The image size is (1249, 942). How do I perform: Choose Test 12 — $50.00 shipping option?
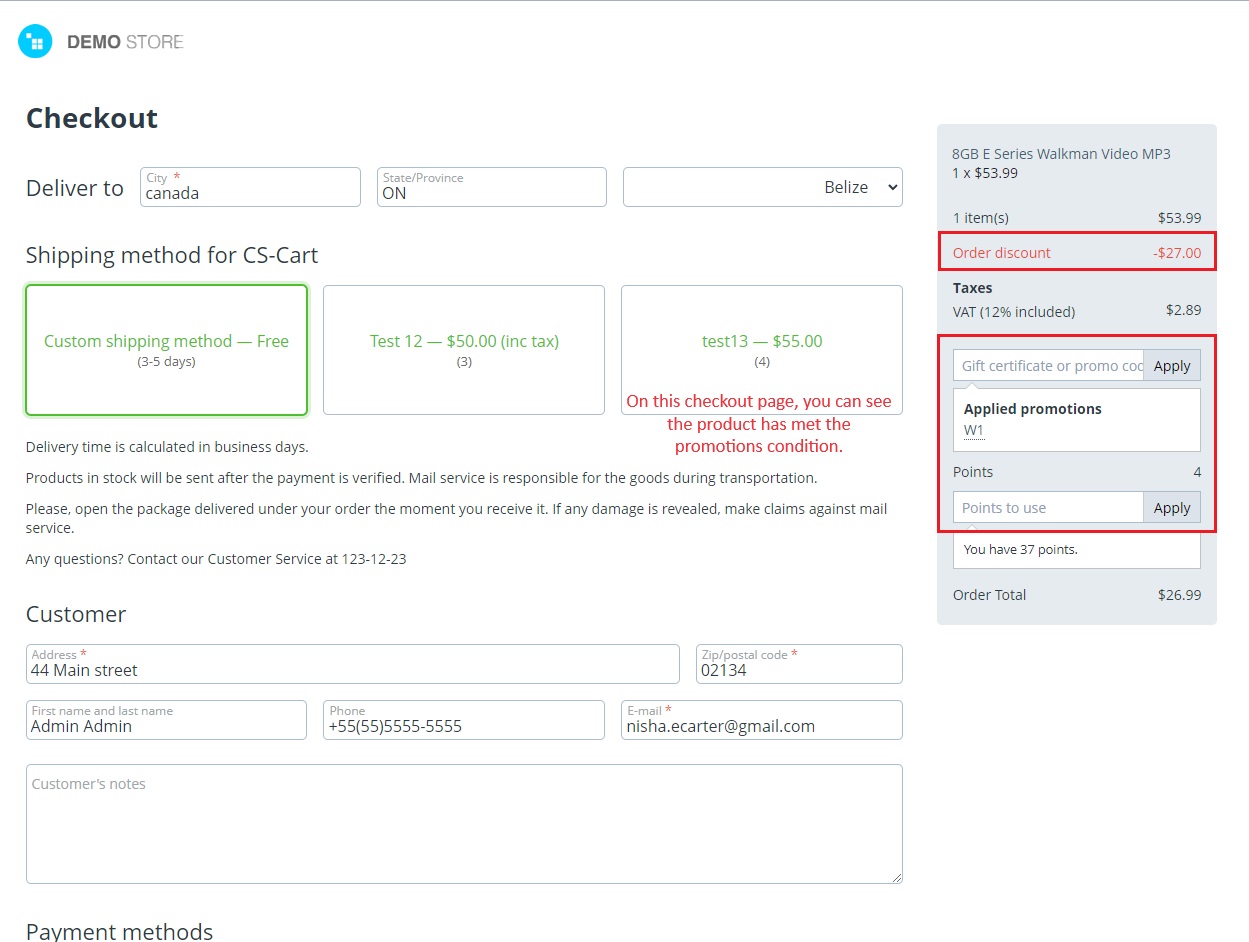click(464, 350)
